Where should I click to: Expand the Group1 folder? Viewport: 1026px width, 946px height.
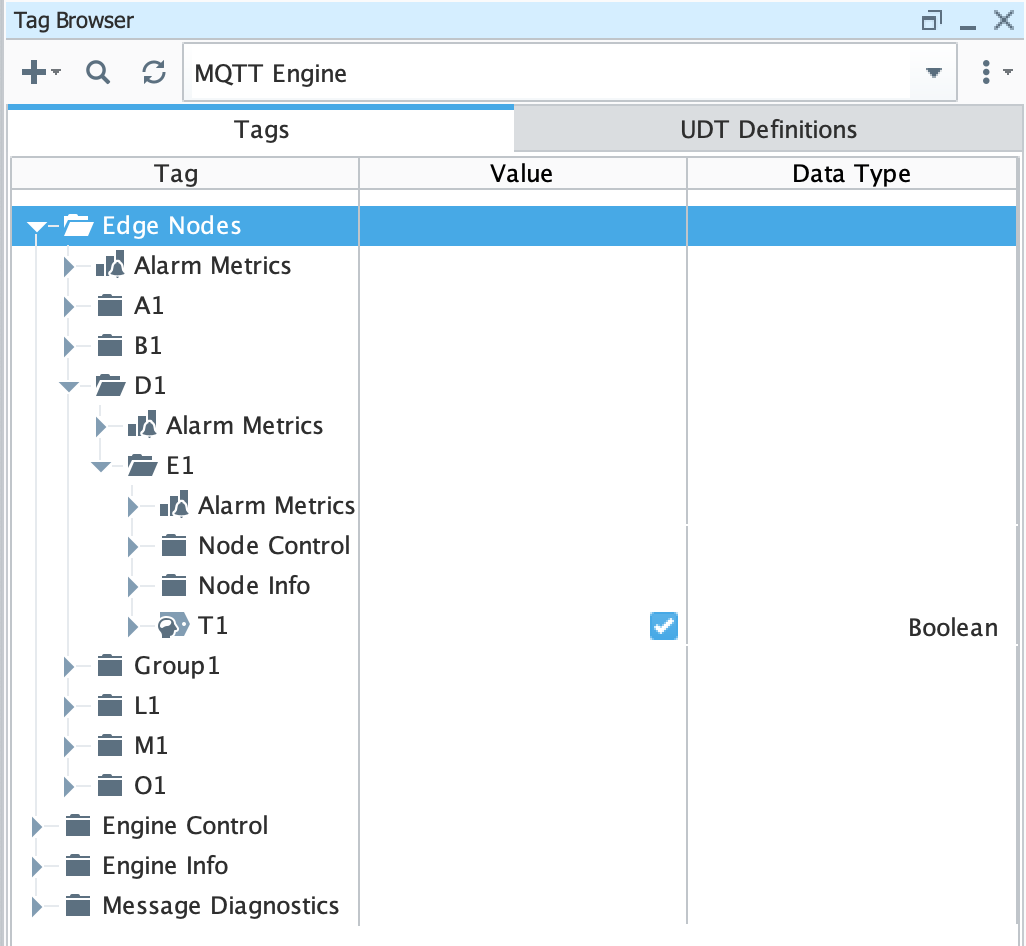click(x=68, y=666)
